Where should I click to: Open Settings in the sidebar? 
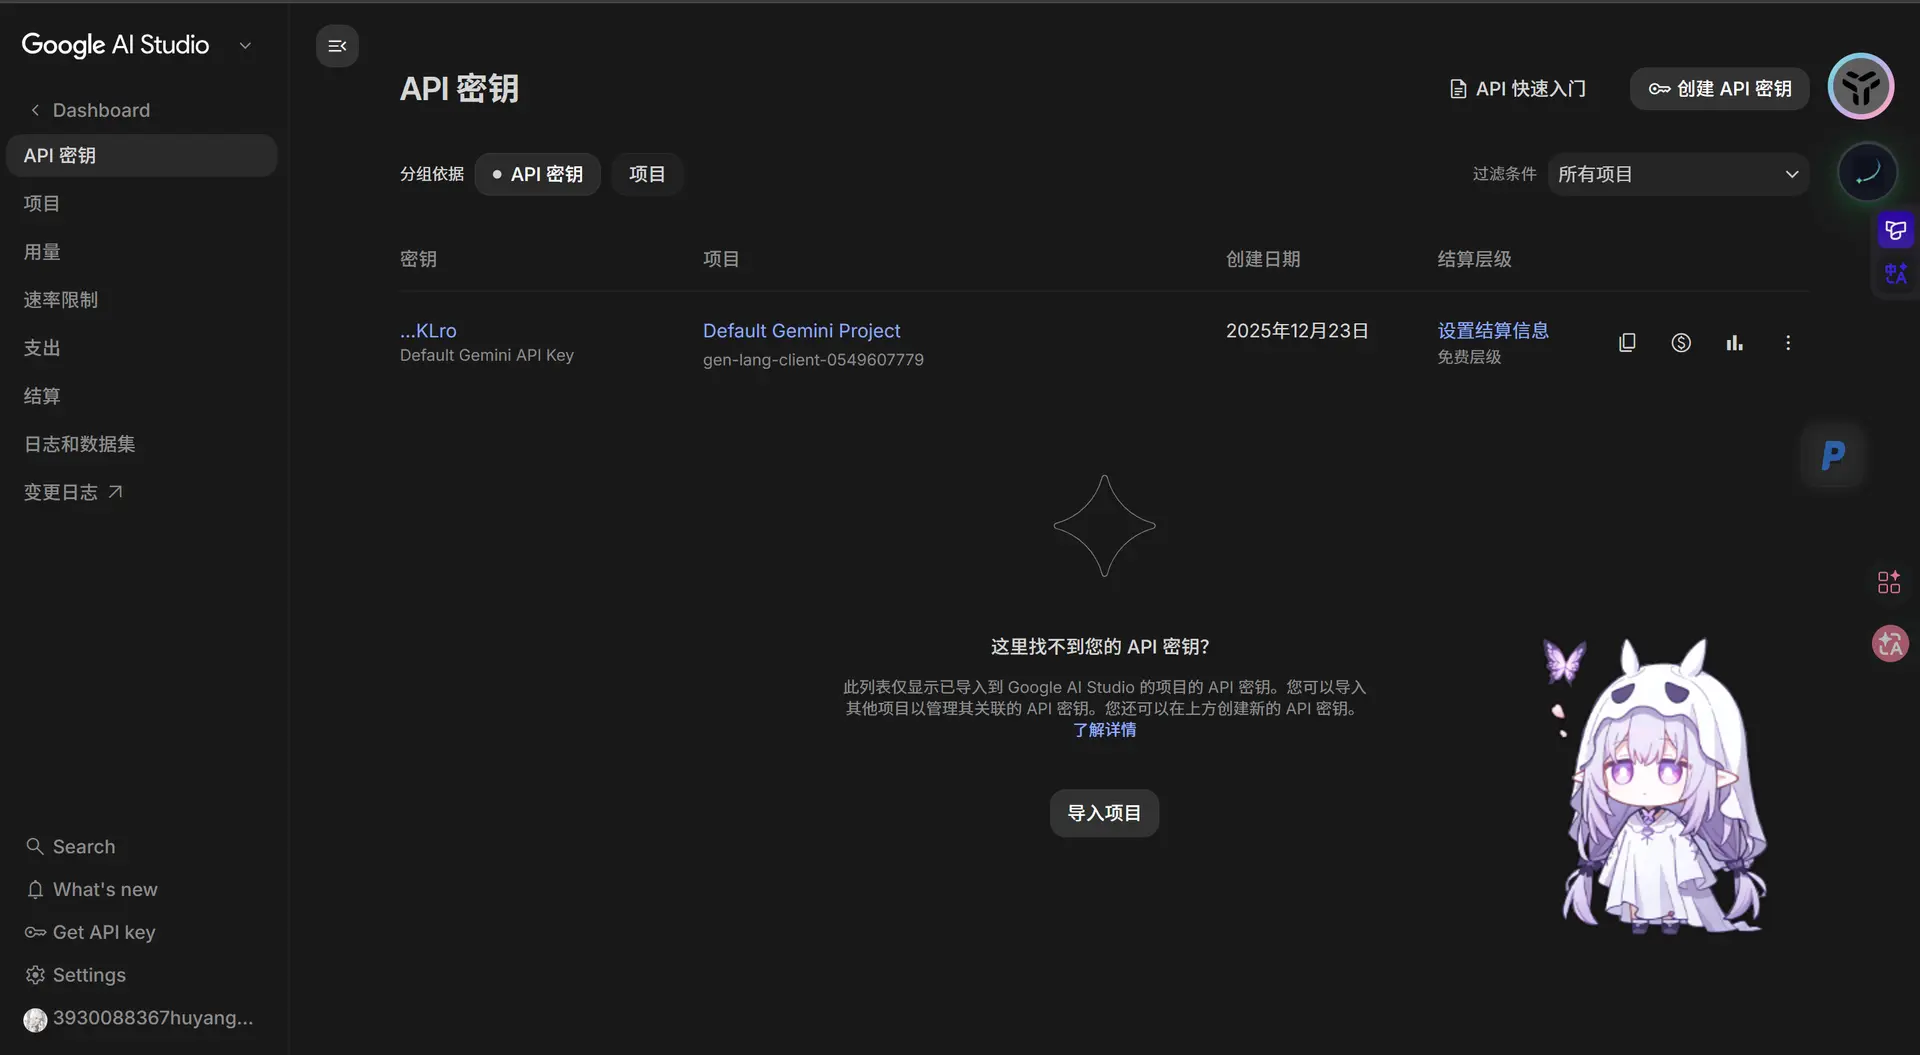76,976
